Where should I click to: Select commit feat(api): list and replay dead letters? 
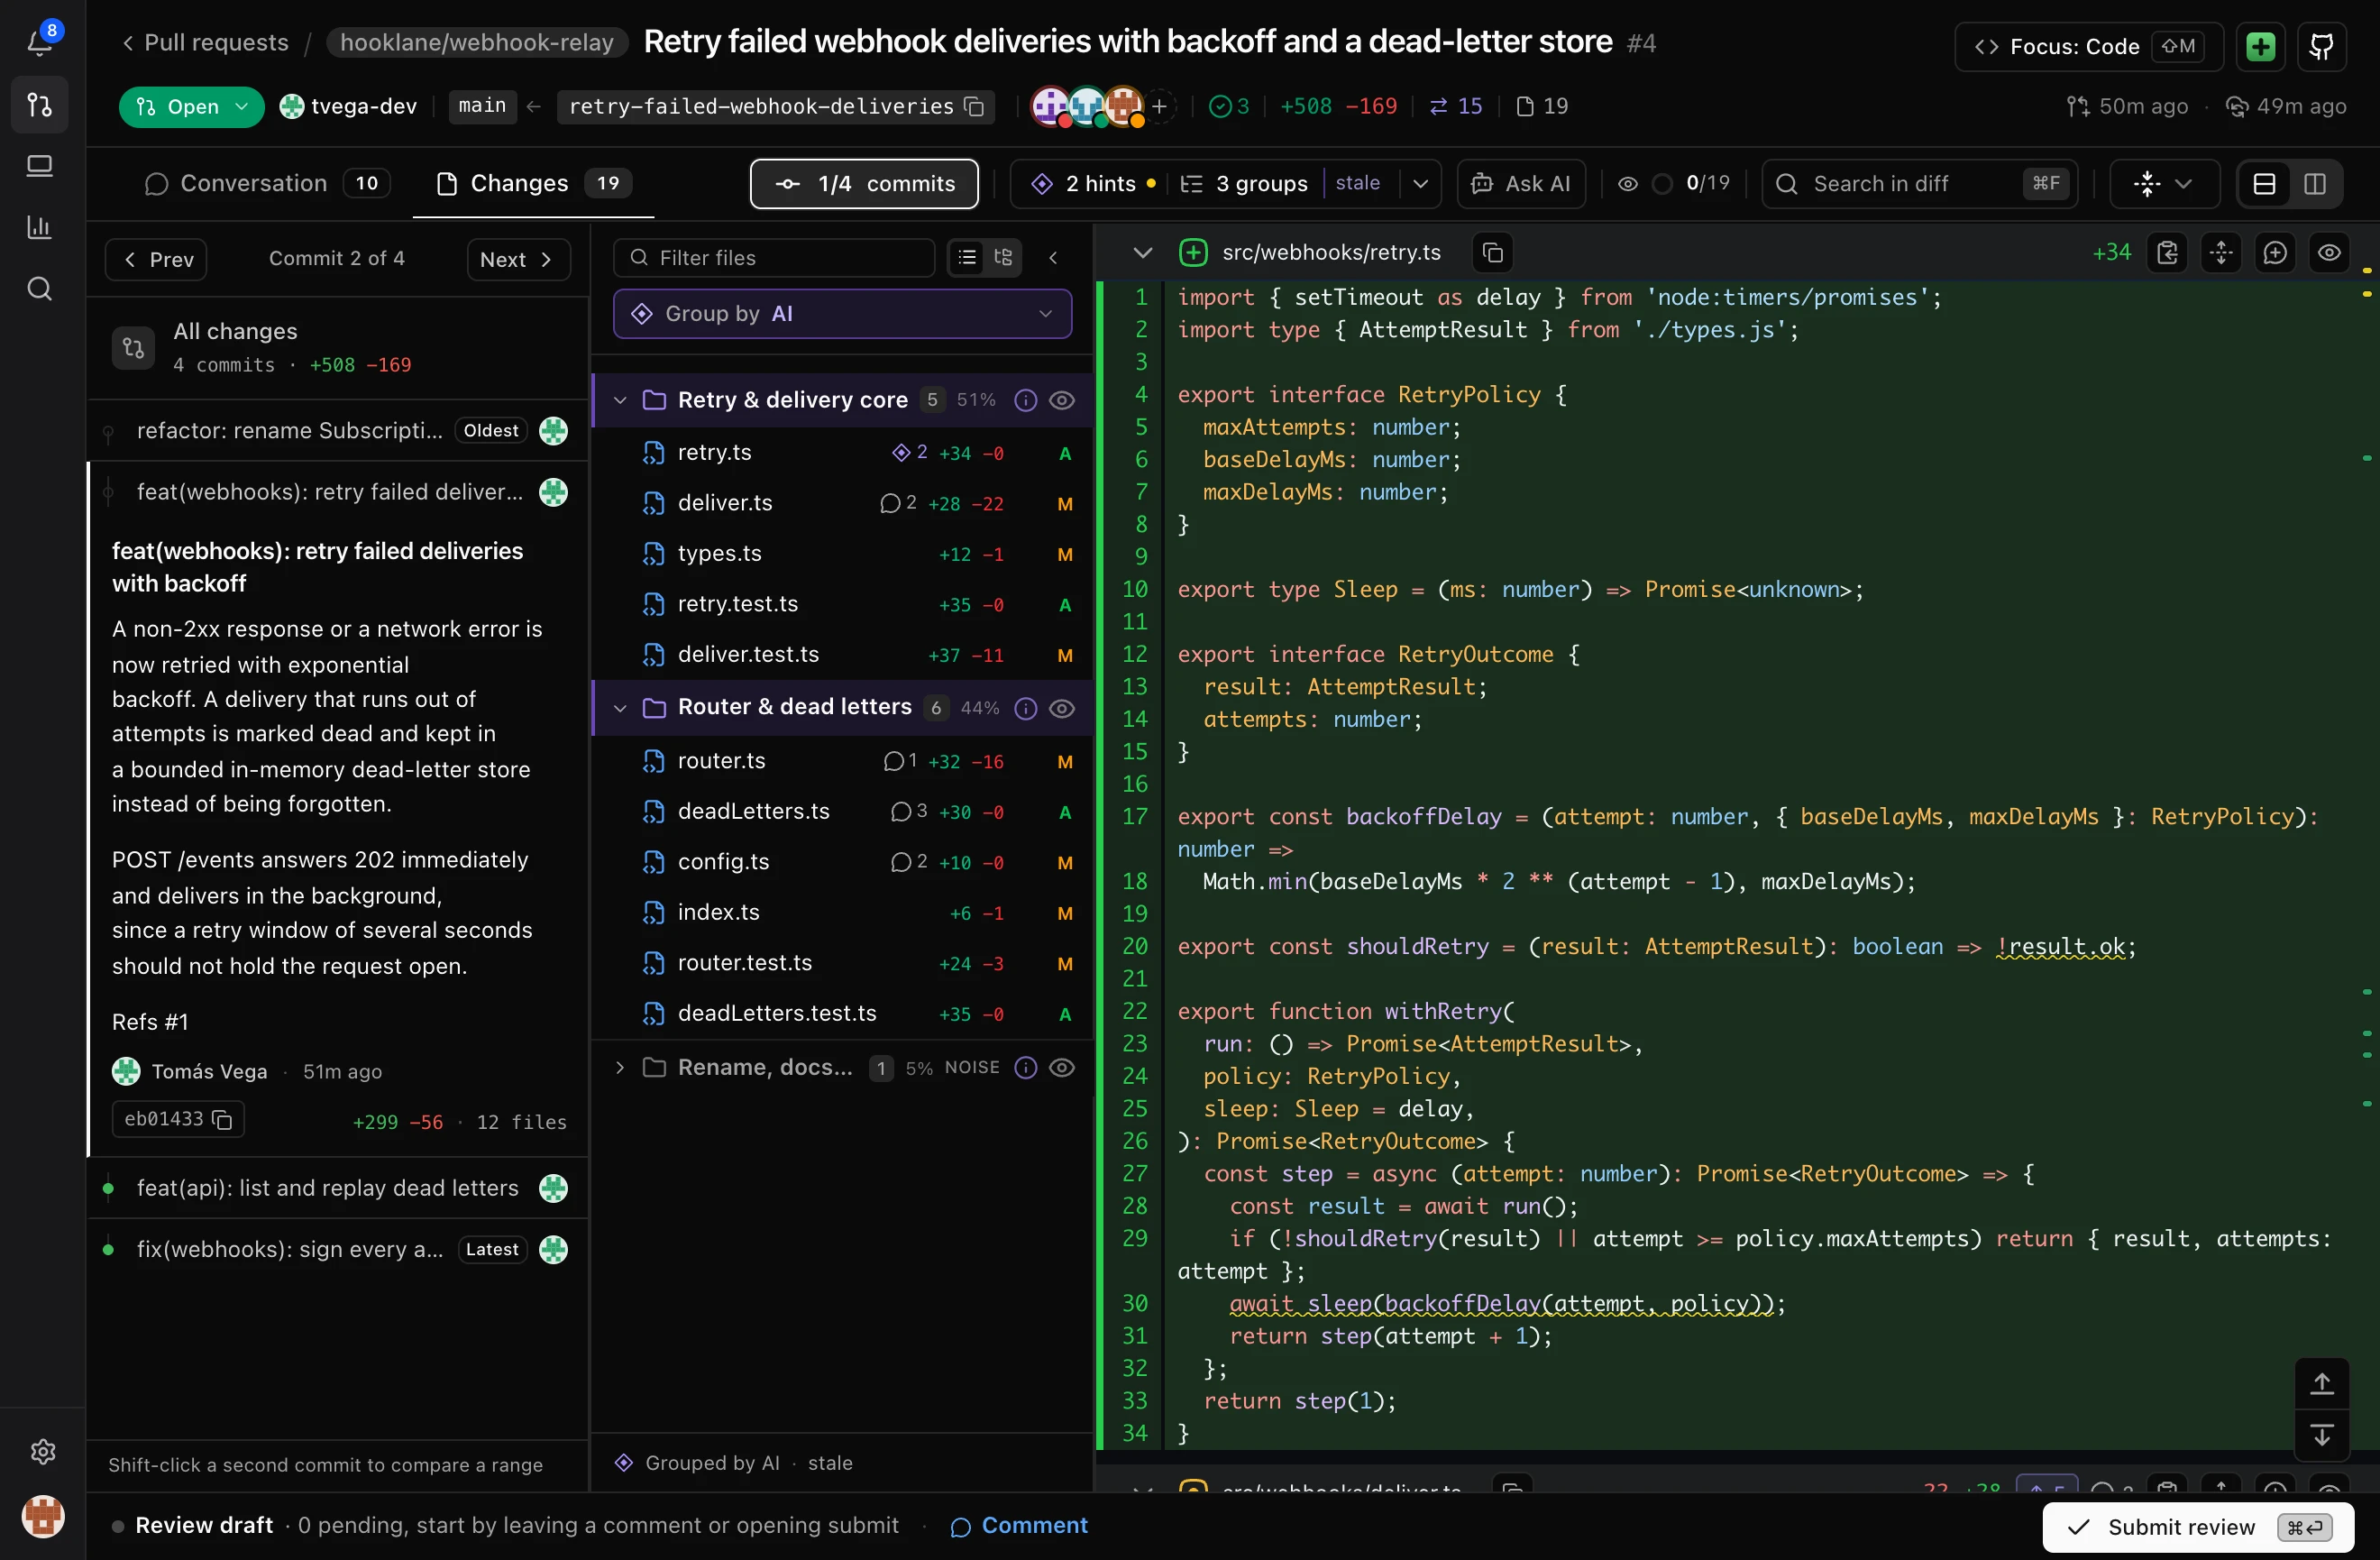(338, 1188)
